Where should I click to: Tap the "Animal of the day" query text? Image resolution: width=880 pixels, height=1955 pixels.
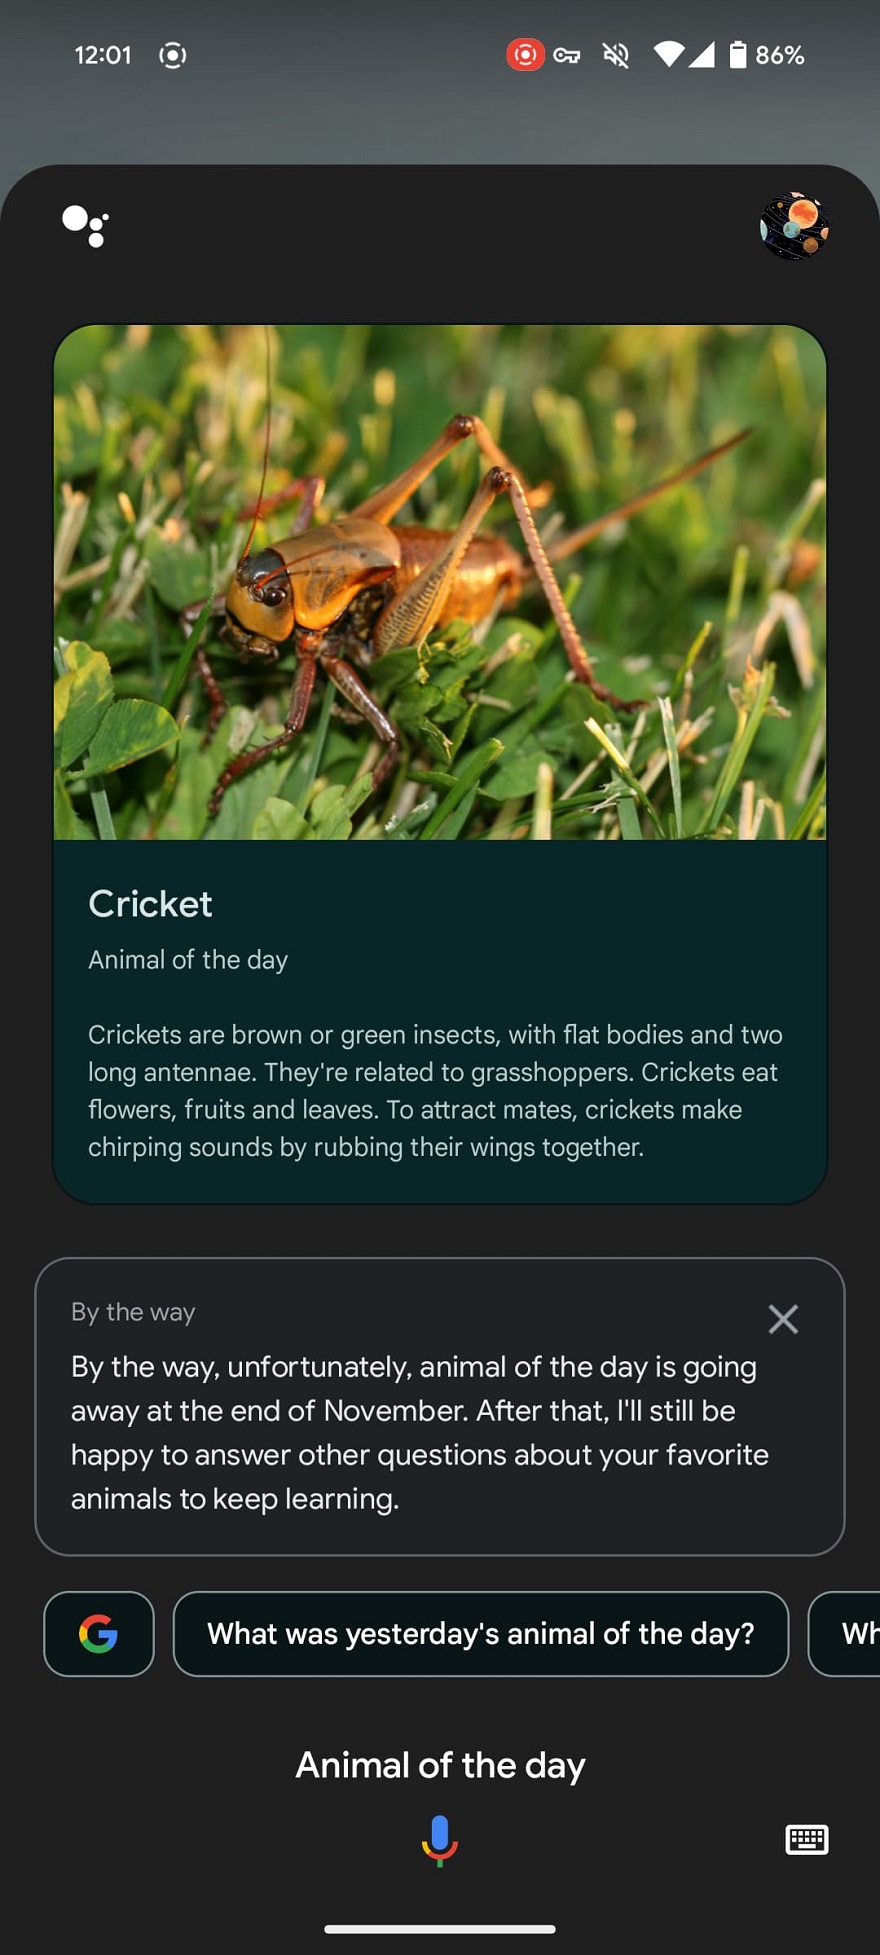pyautogui.click(x=440, y=1765)
